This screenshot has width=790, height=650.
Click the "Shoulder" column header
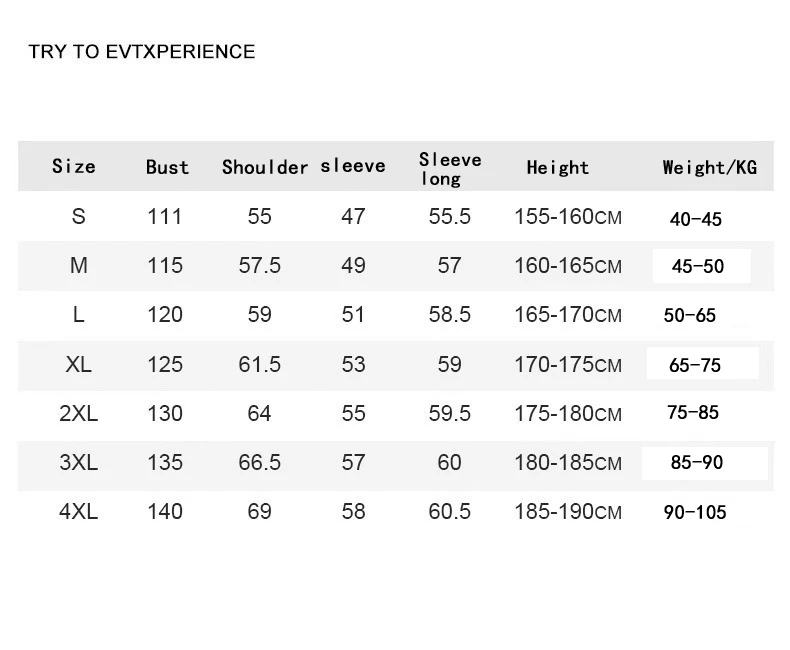[265, 167]
